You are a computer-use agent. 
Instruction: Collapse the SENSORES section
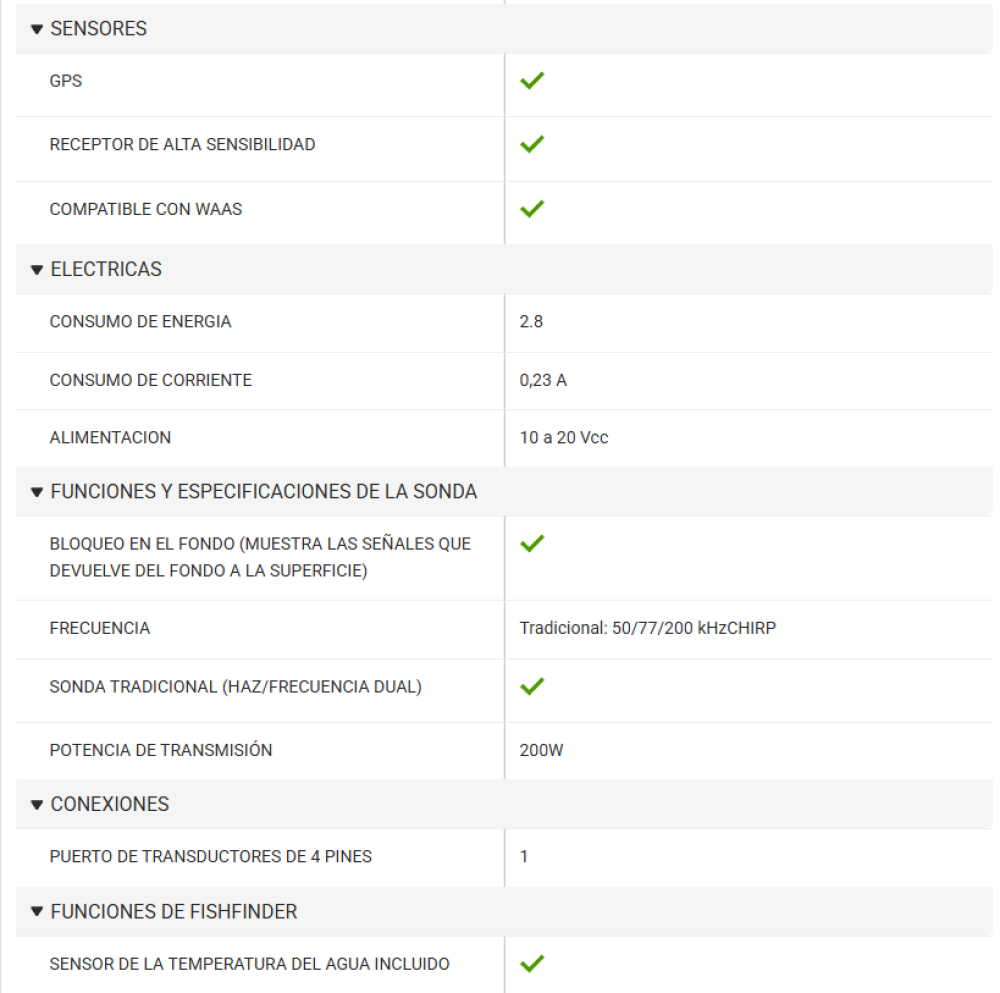(38, 29)
